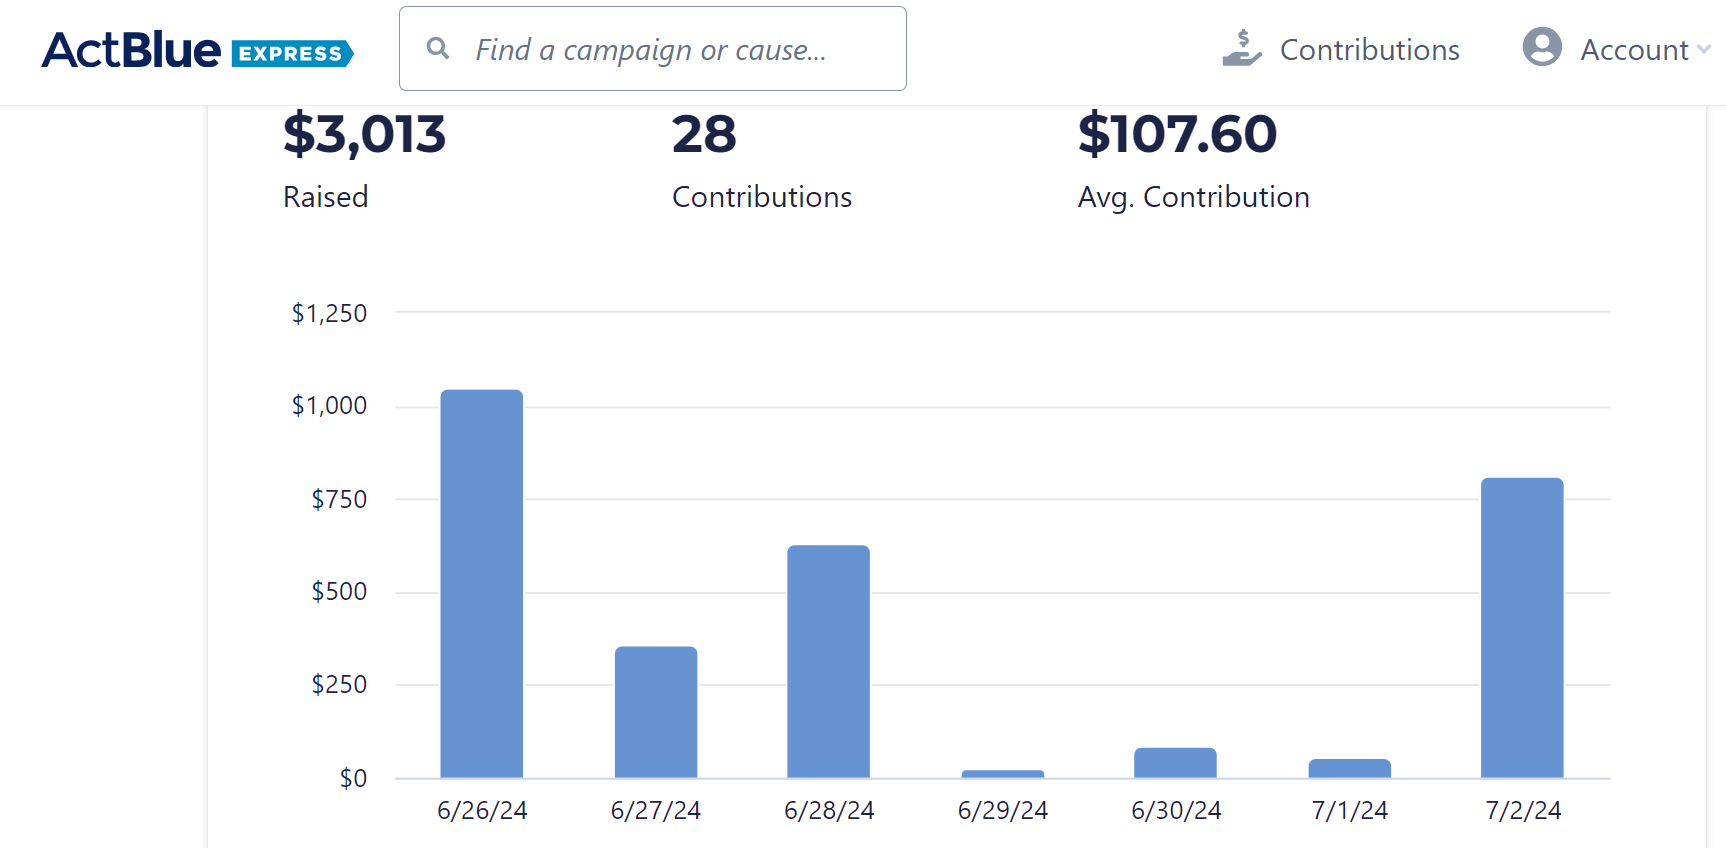Open the Contributions link in header
Image resolution: width=1726 pixels, height=848 pixels.
tap(1369, 50)
